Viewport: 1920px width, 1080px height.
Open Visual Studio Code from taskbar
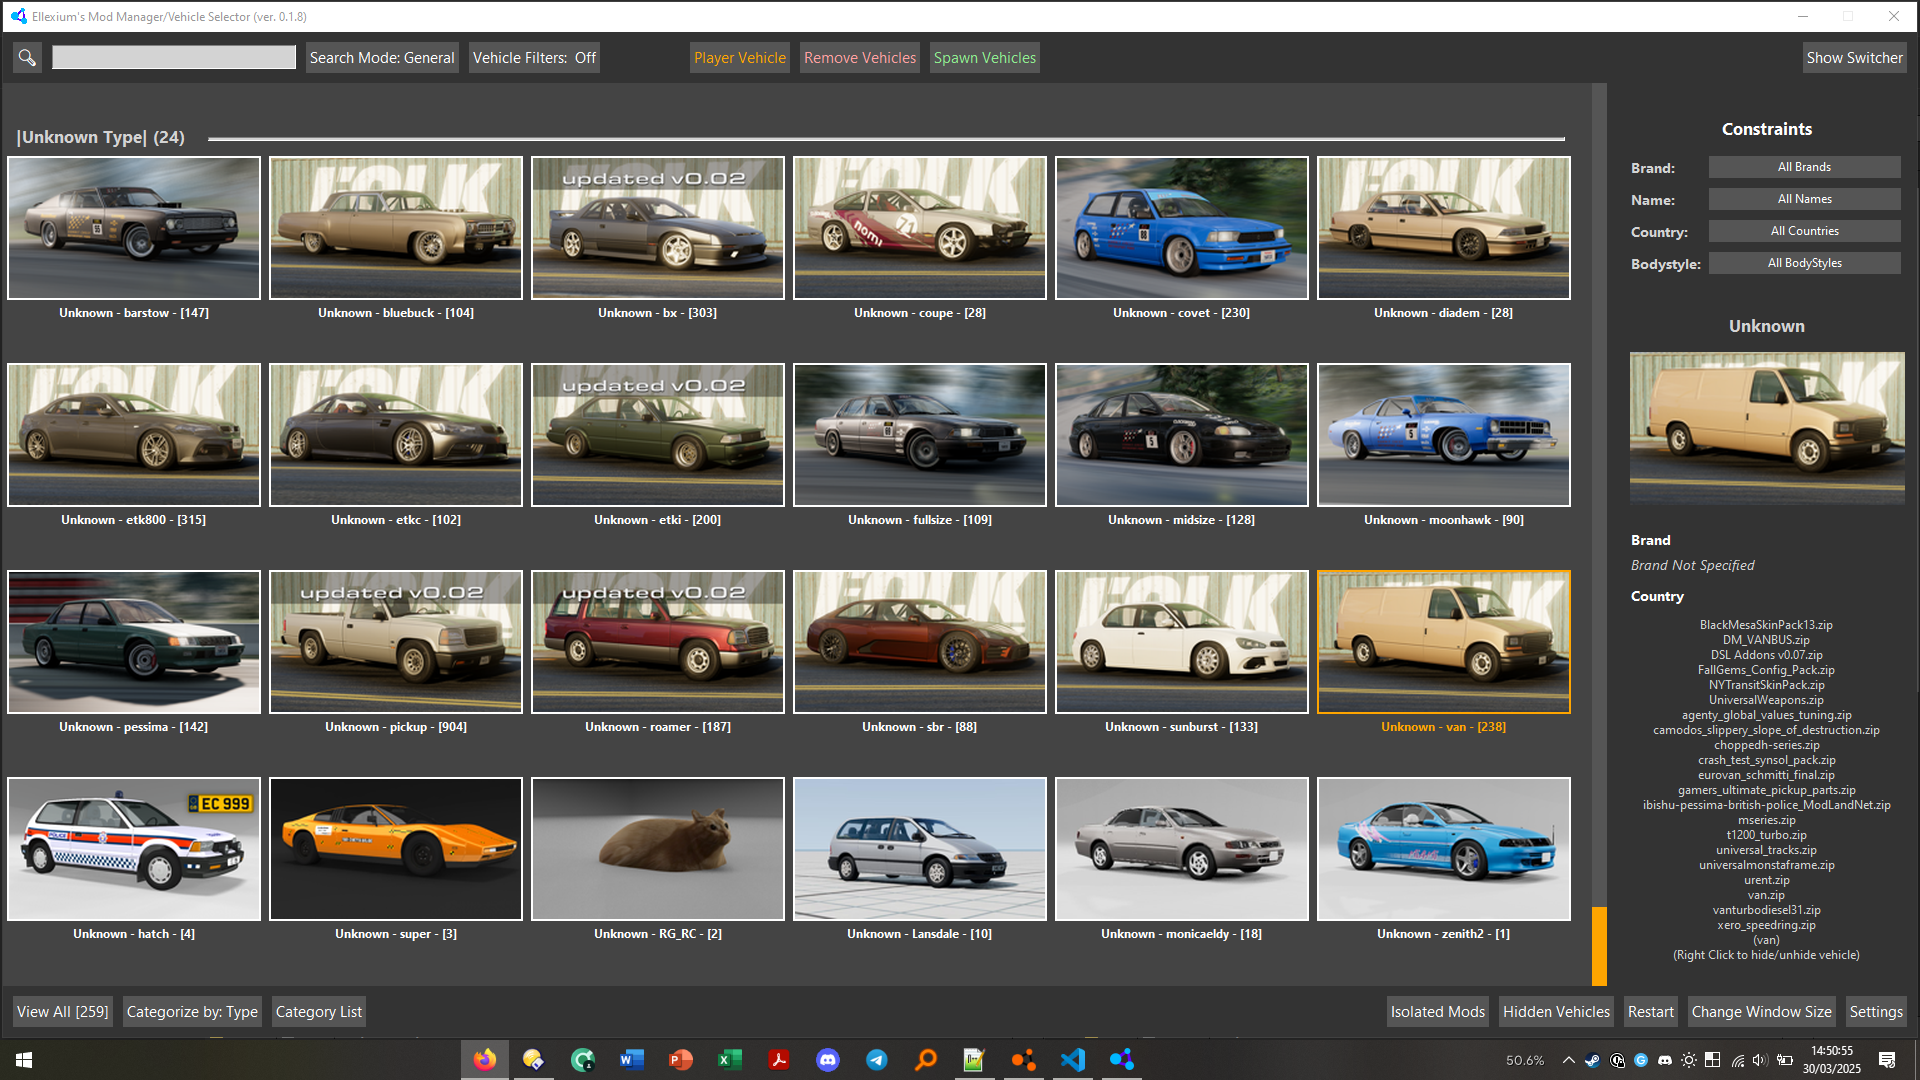tap(1073, 1060)
